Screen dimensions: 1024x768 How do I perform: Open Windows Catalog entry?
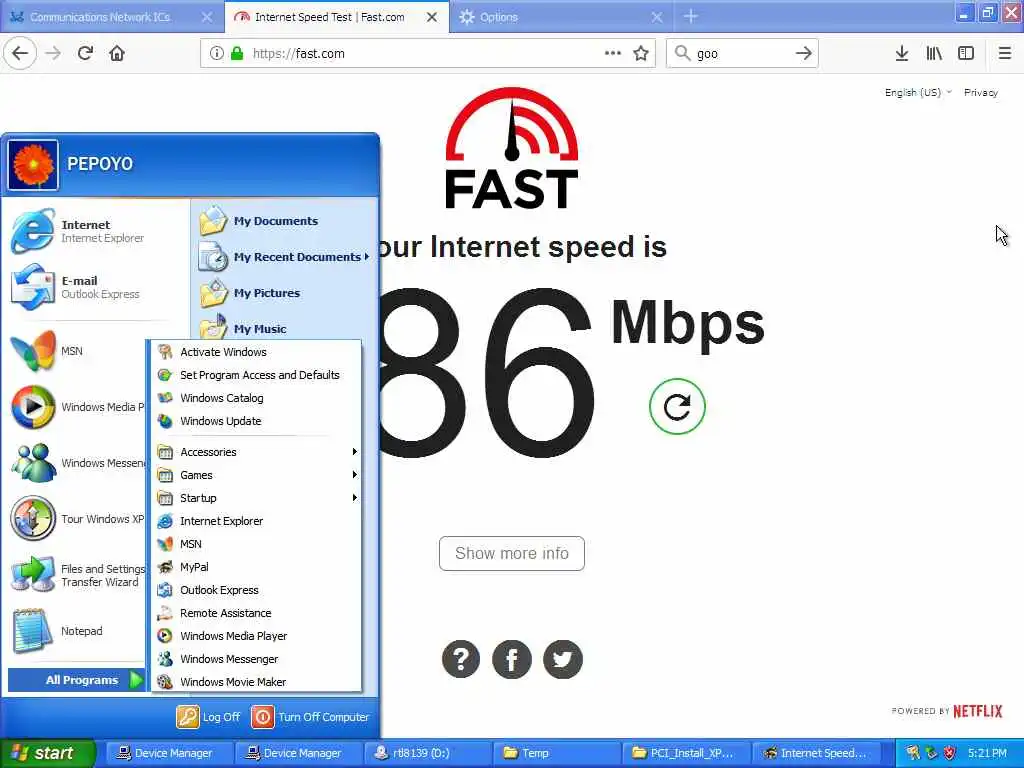257,398
